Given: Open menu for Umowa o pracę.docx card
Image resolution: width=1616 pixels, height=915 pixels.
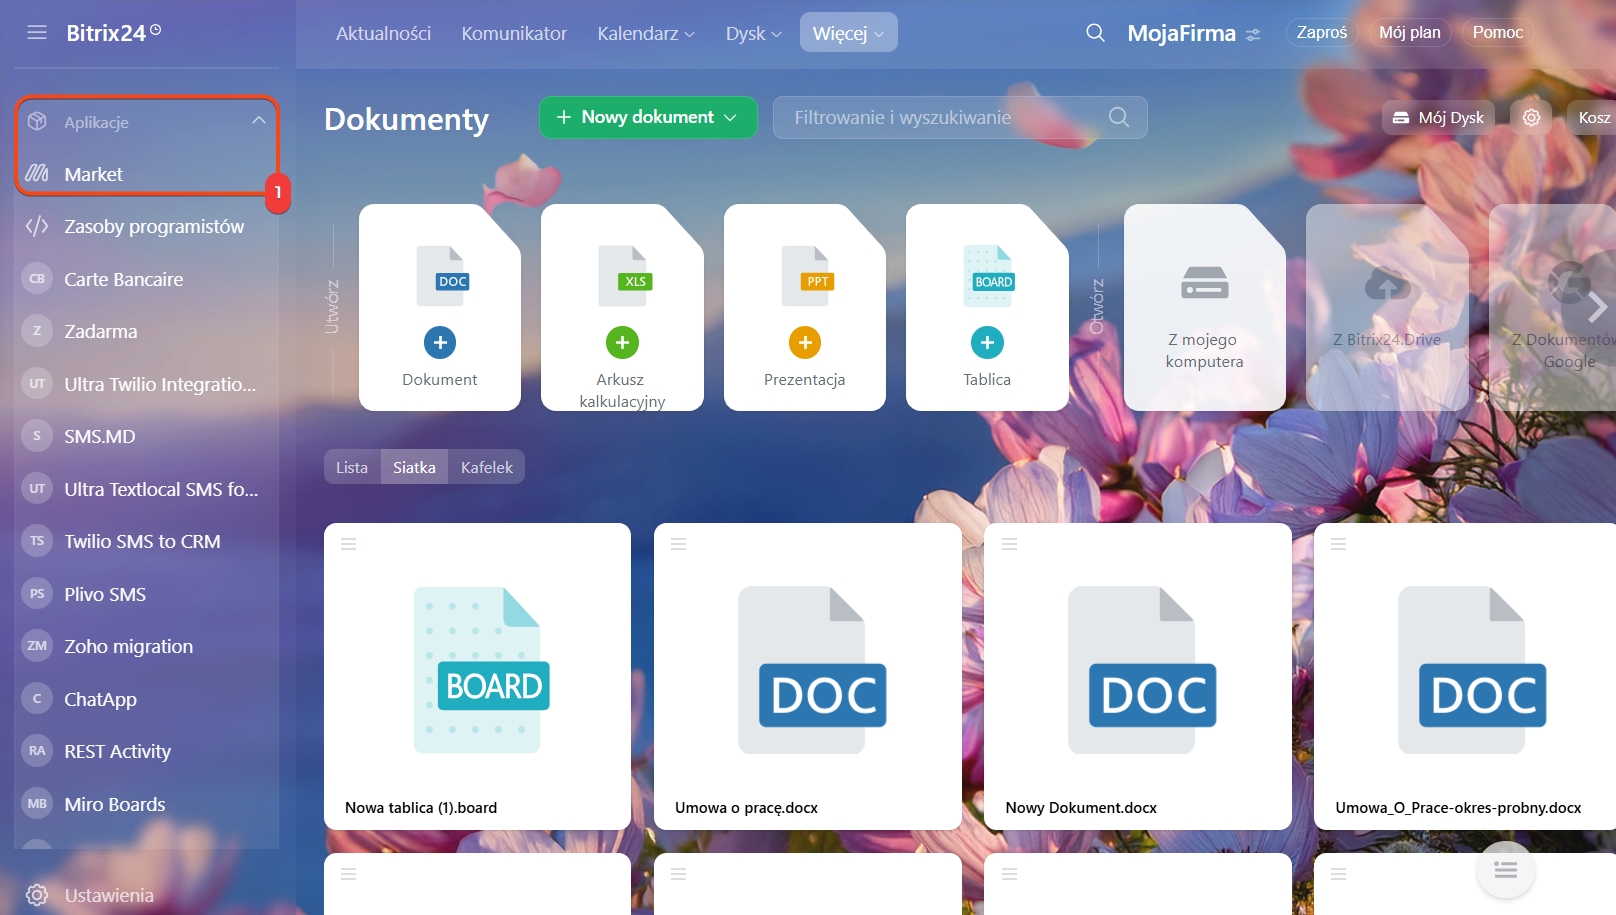Looking at the screenshot, I should (679, 544).
